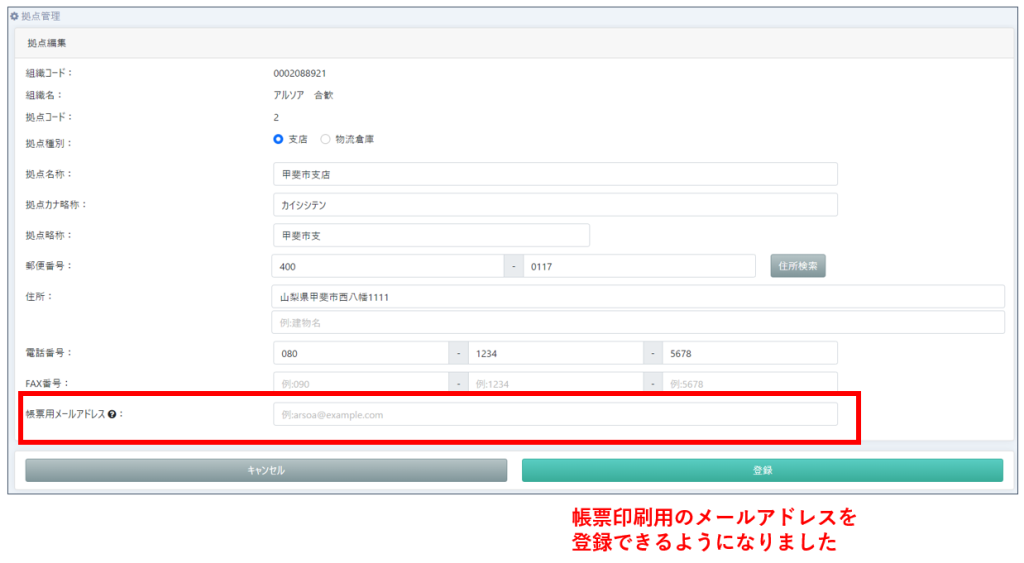Click the building name field 例:建物名
This screenshot has width=1024, height=563.
point(637,322)
